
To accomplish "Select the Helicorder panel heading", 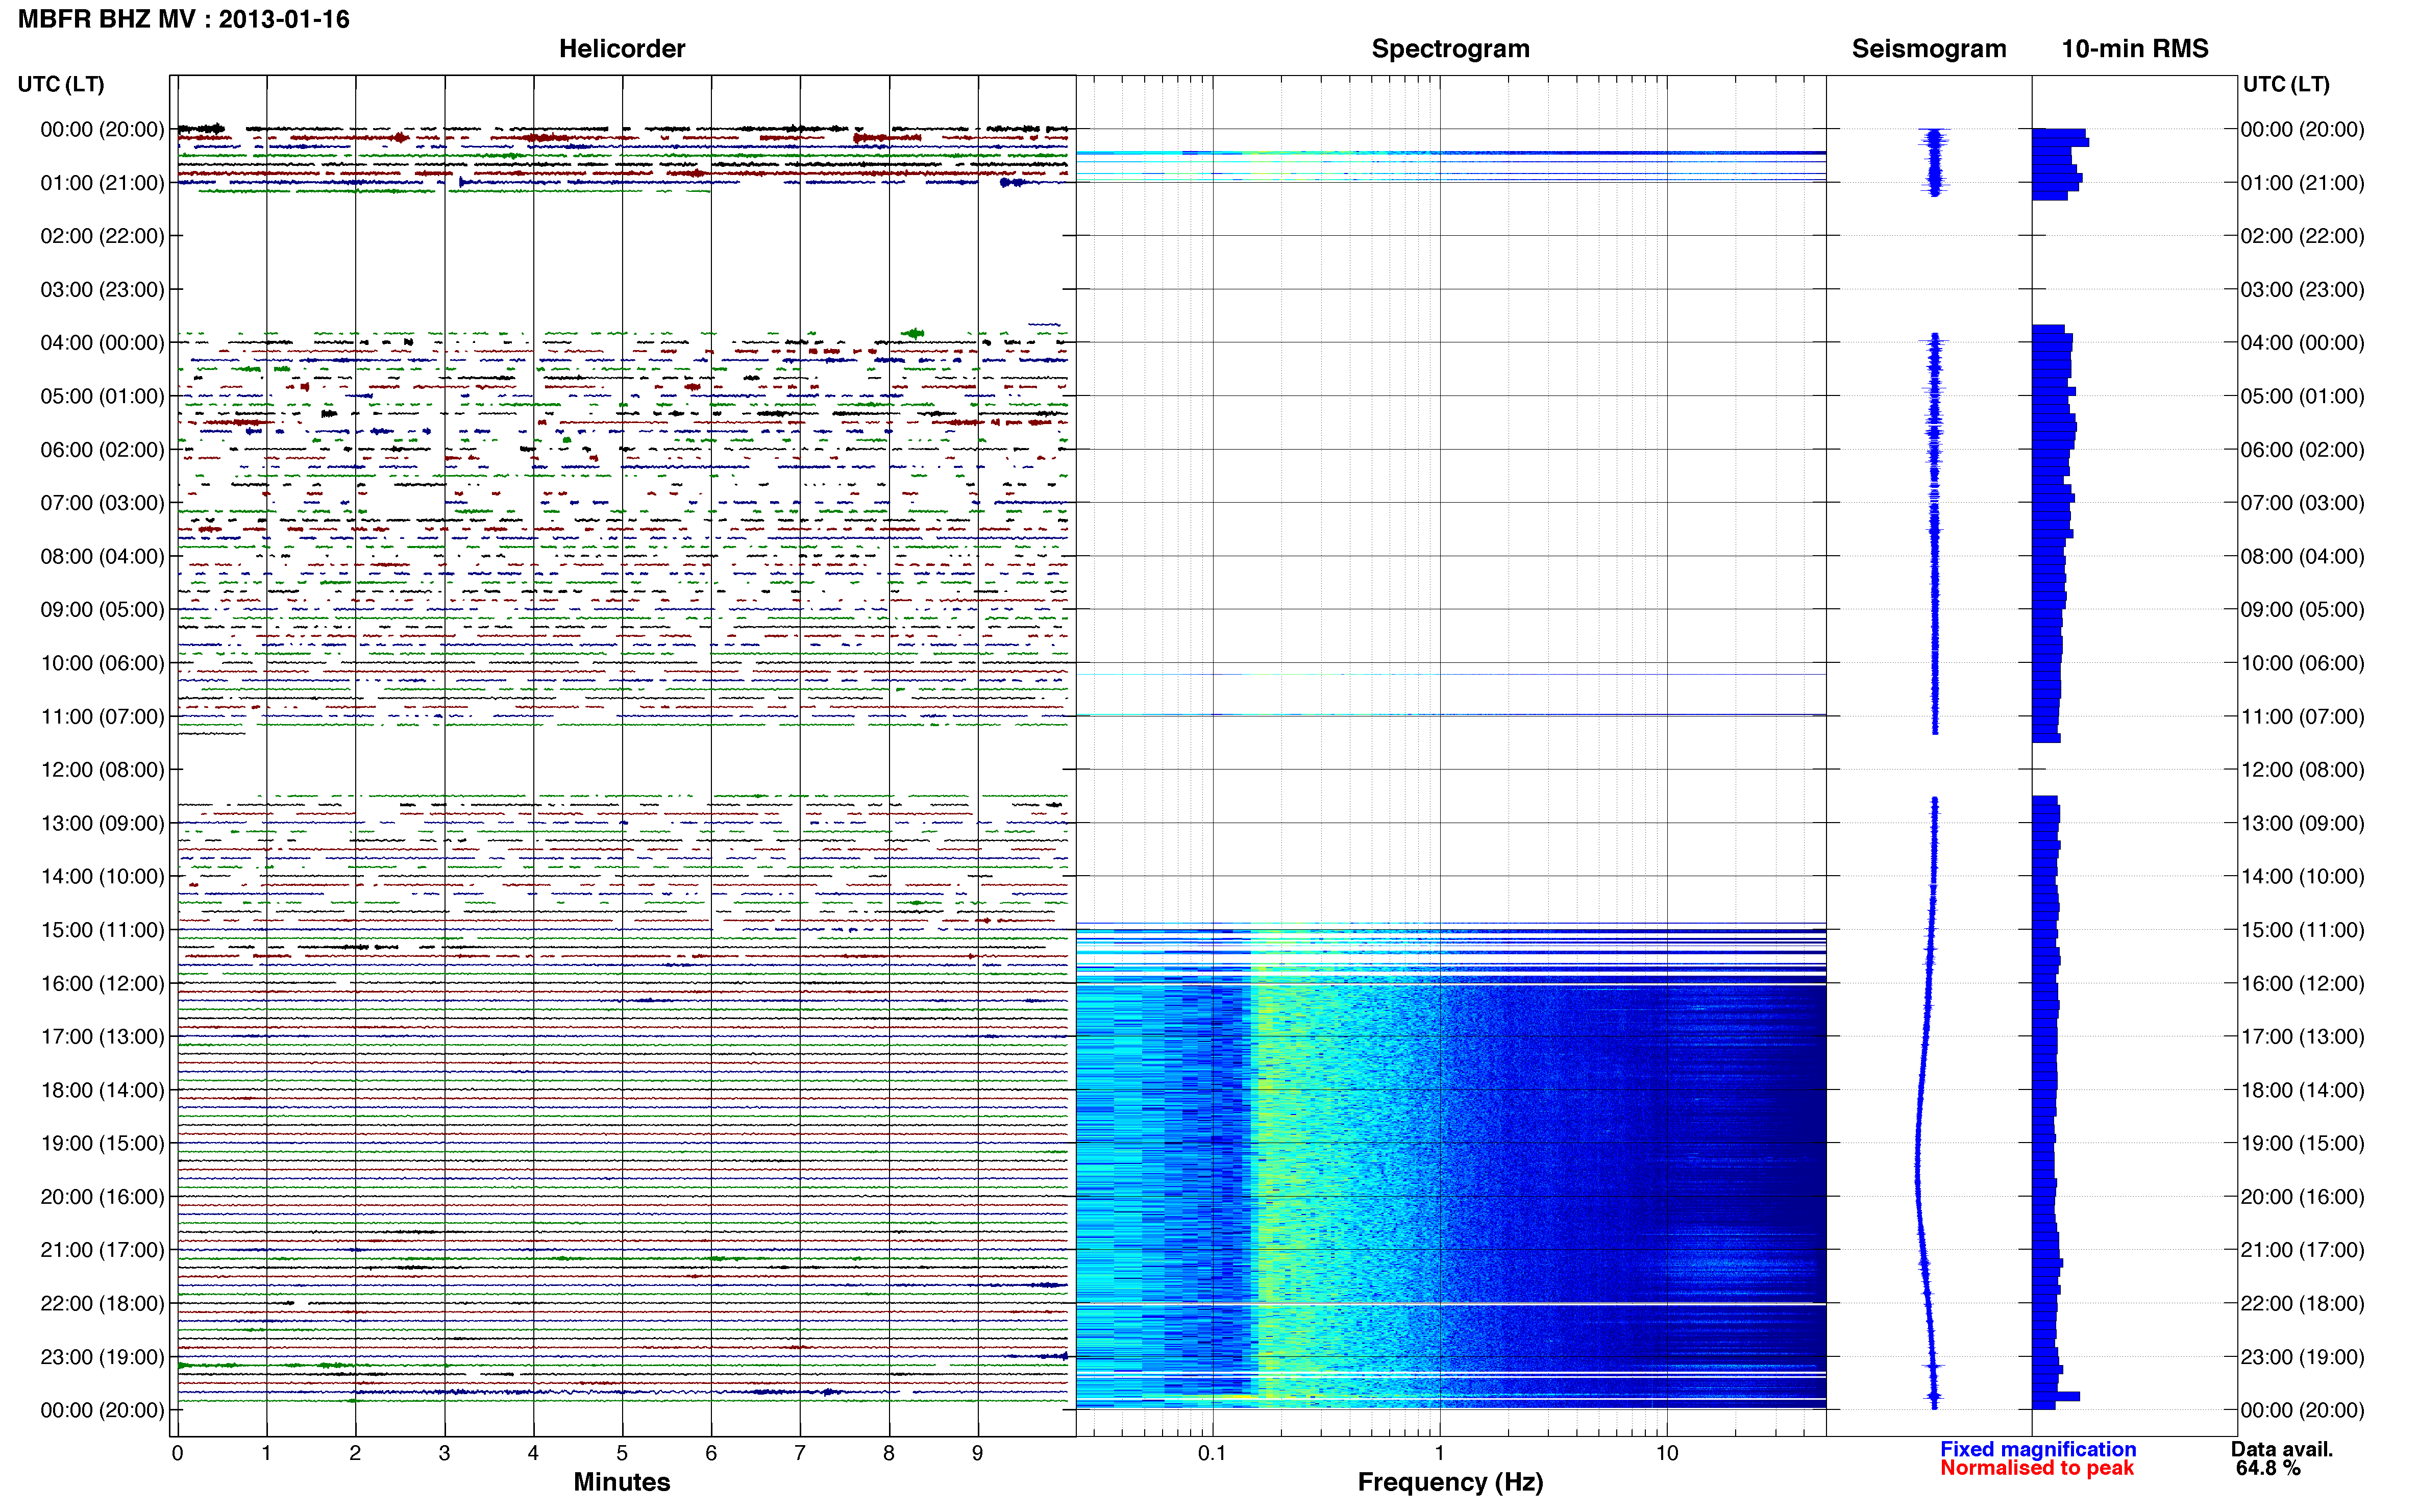I will pyautogui.click(x=622, y=49).
